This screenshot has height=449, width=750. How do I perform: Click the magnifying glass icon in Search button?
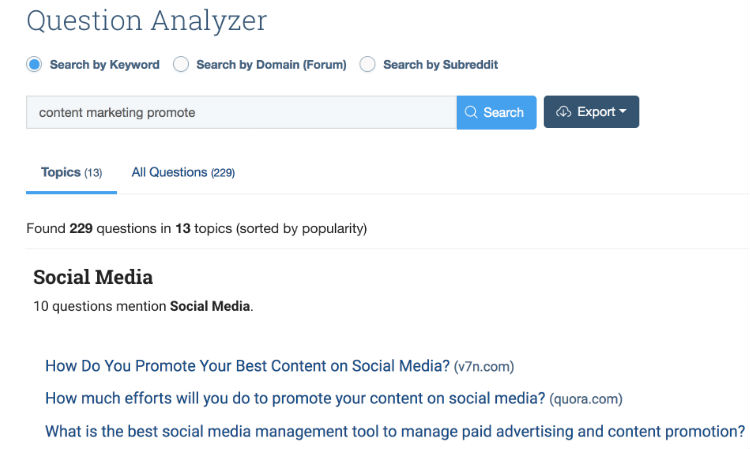coord(471,112)
